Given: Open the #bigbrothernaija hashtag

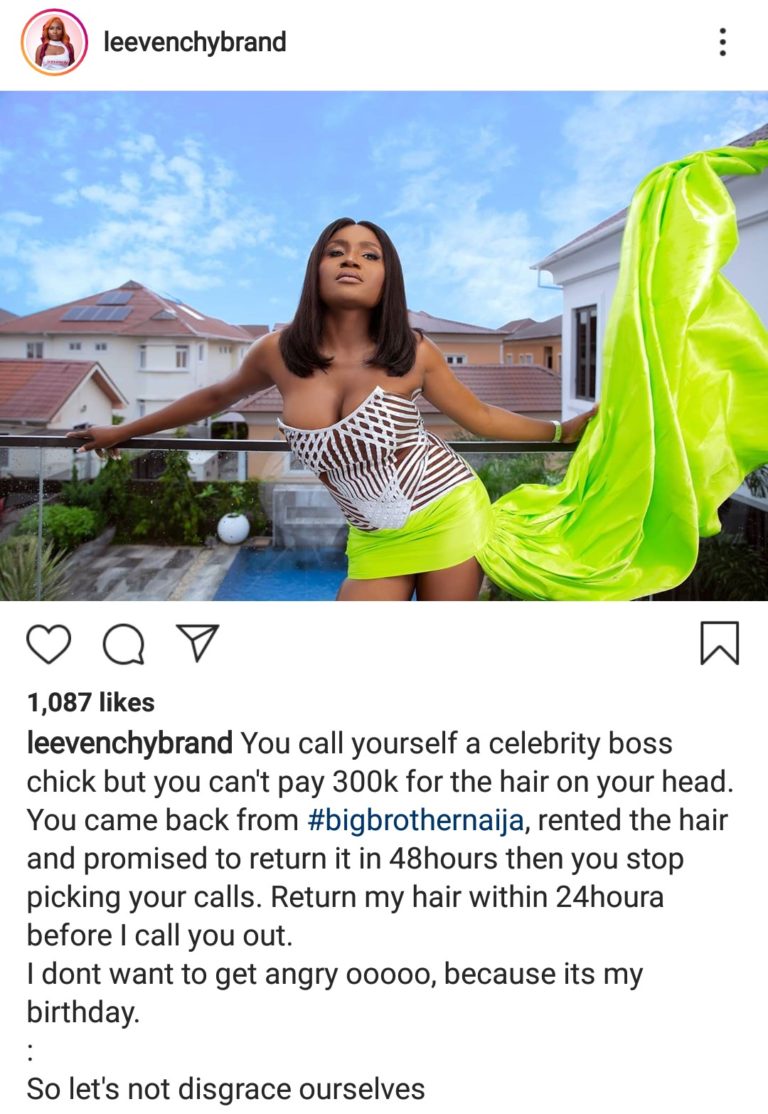Looking at the screenshot, I should 416,820.
